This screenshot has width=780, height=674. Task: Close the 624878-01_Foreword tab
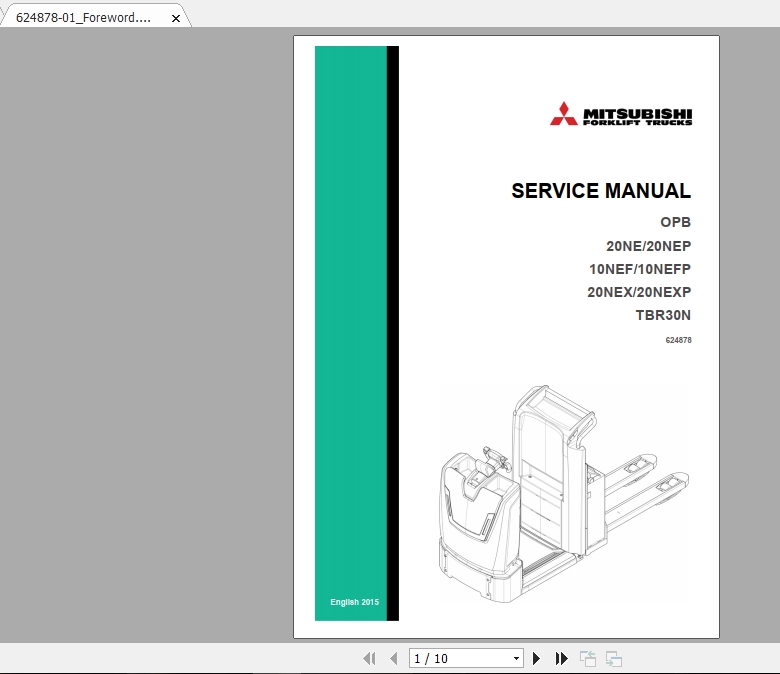[176, 18]
